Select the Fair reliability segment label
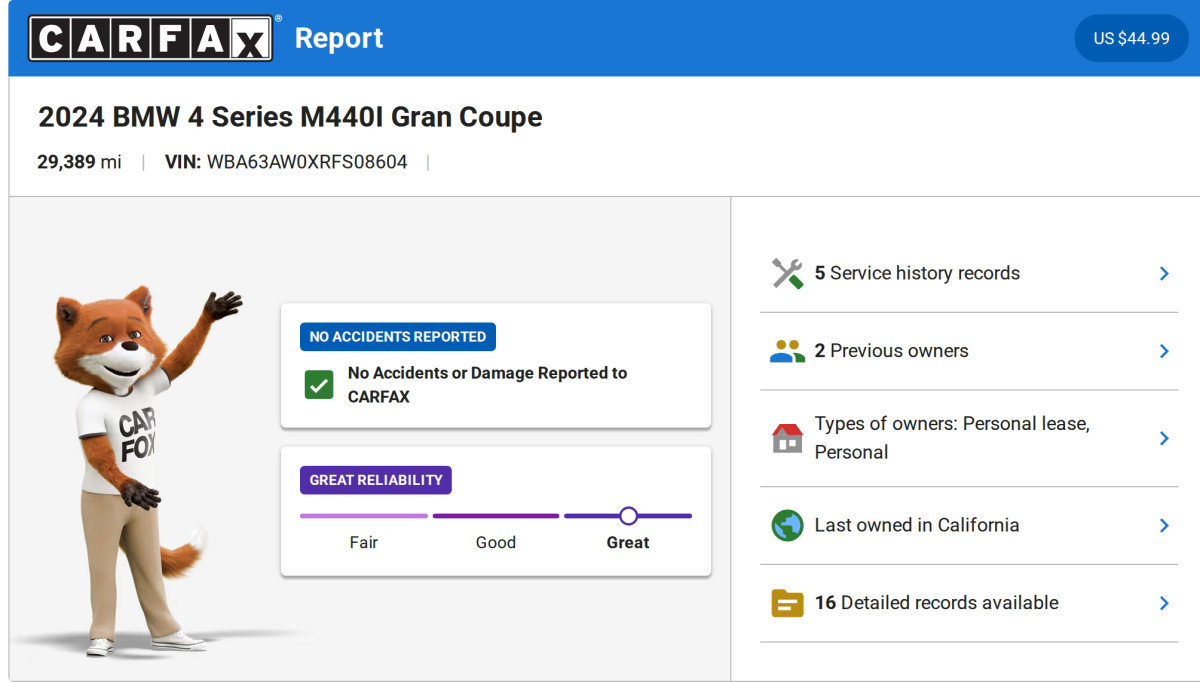The image size is (1200, 682). coord(363,542)
